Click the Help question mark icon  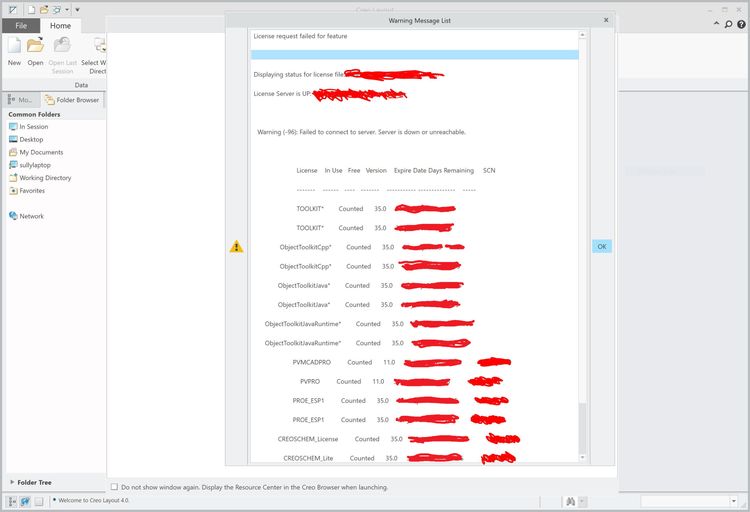pos(741,24)
